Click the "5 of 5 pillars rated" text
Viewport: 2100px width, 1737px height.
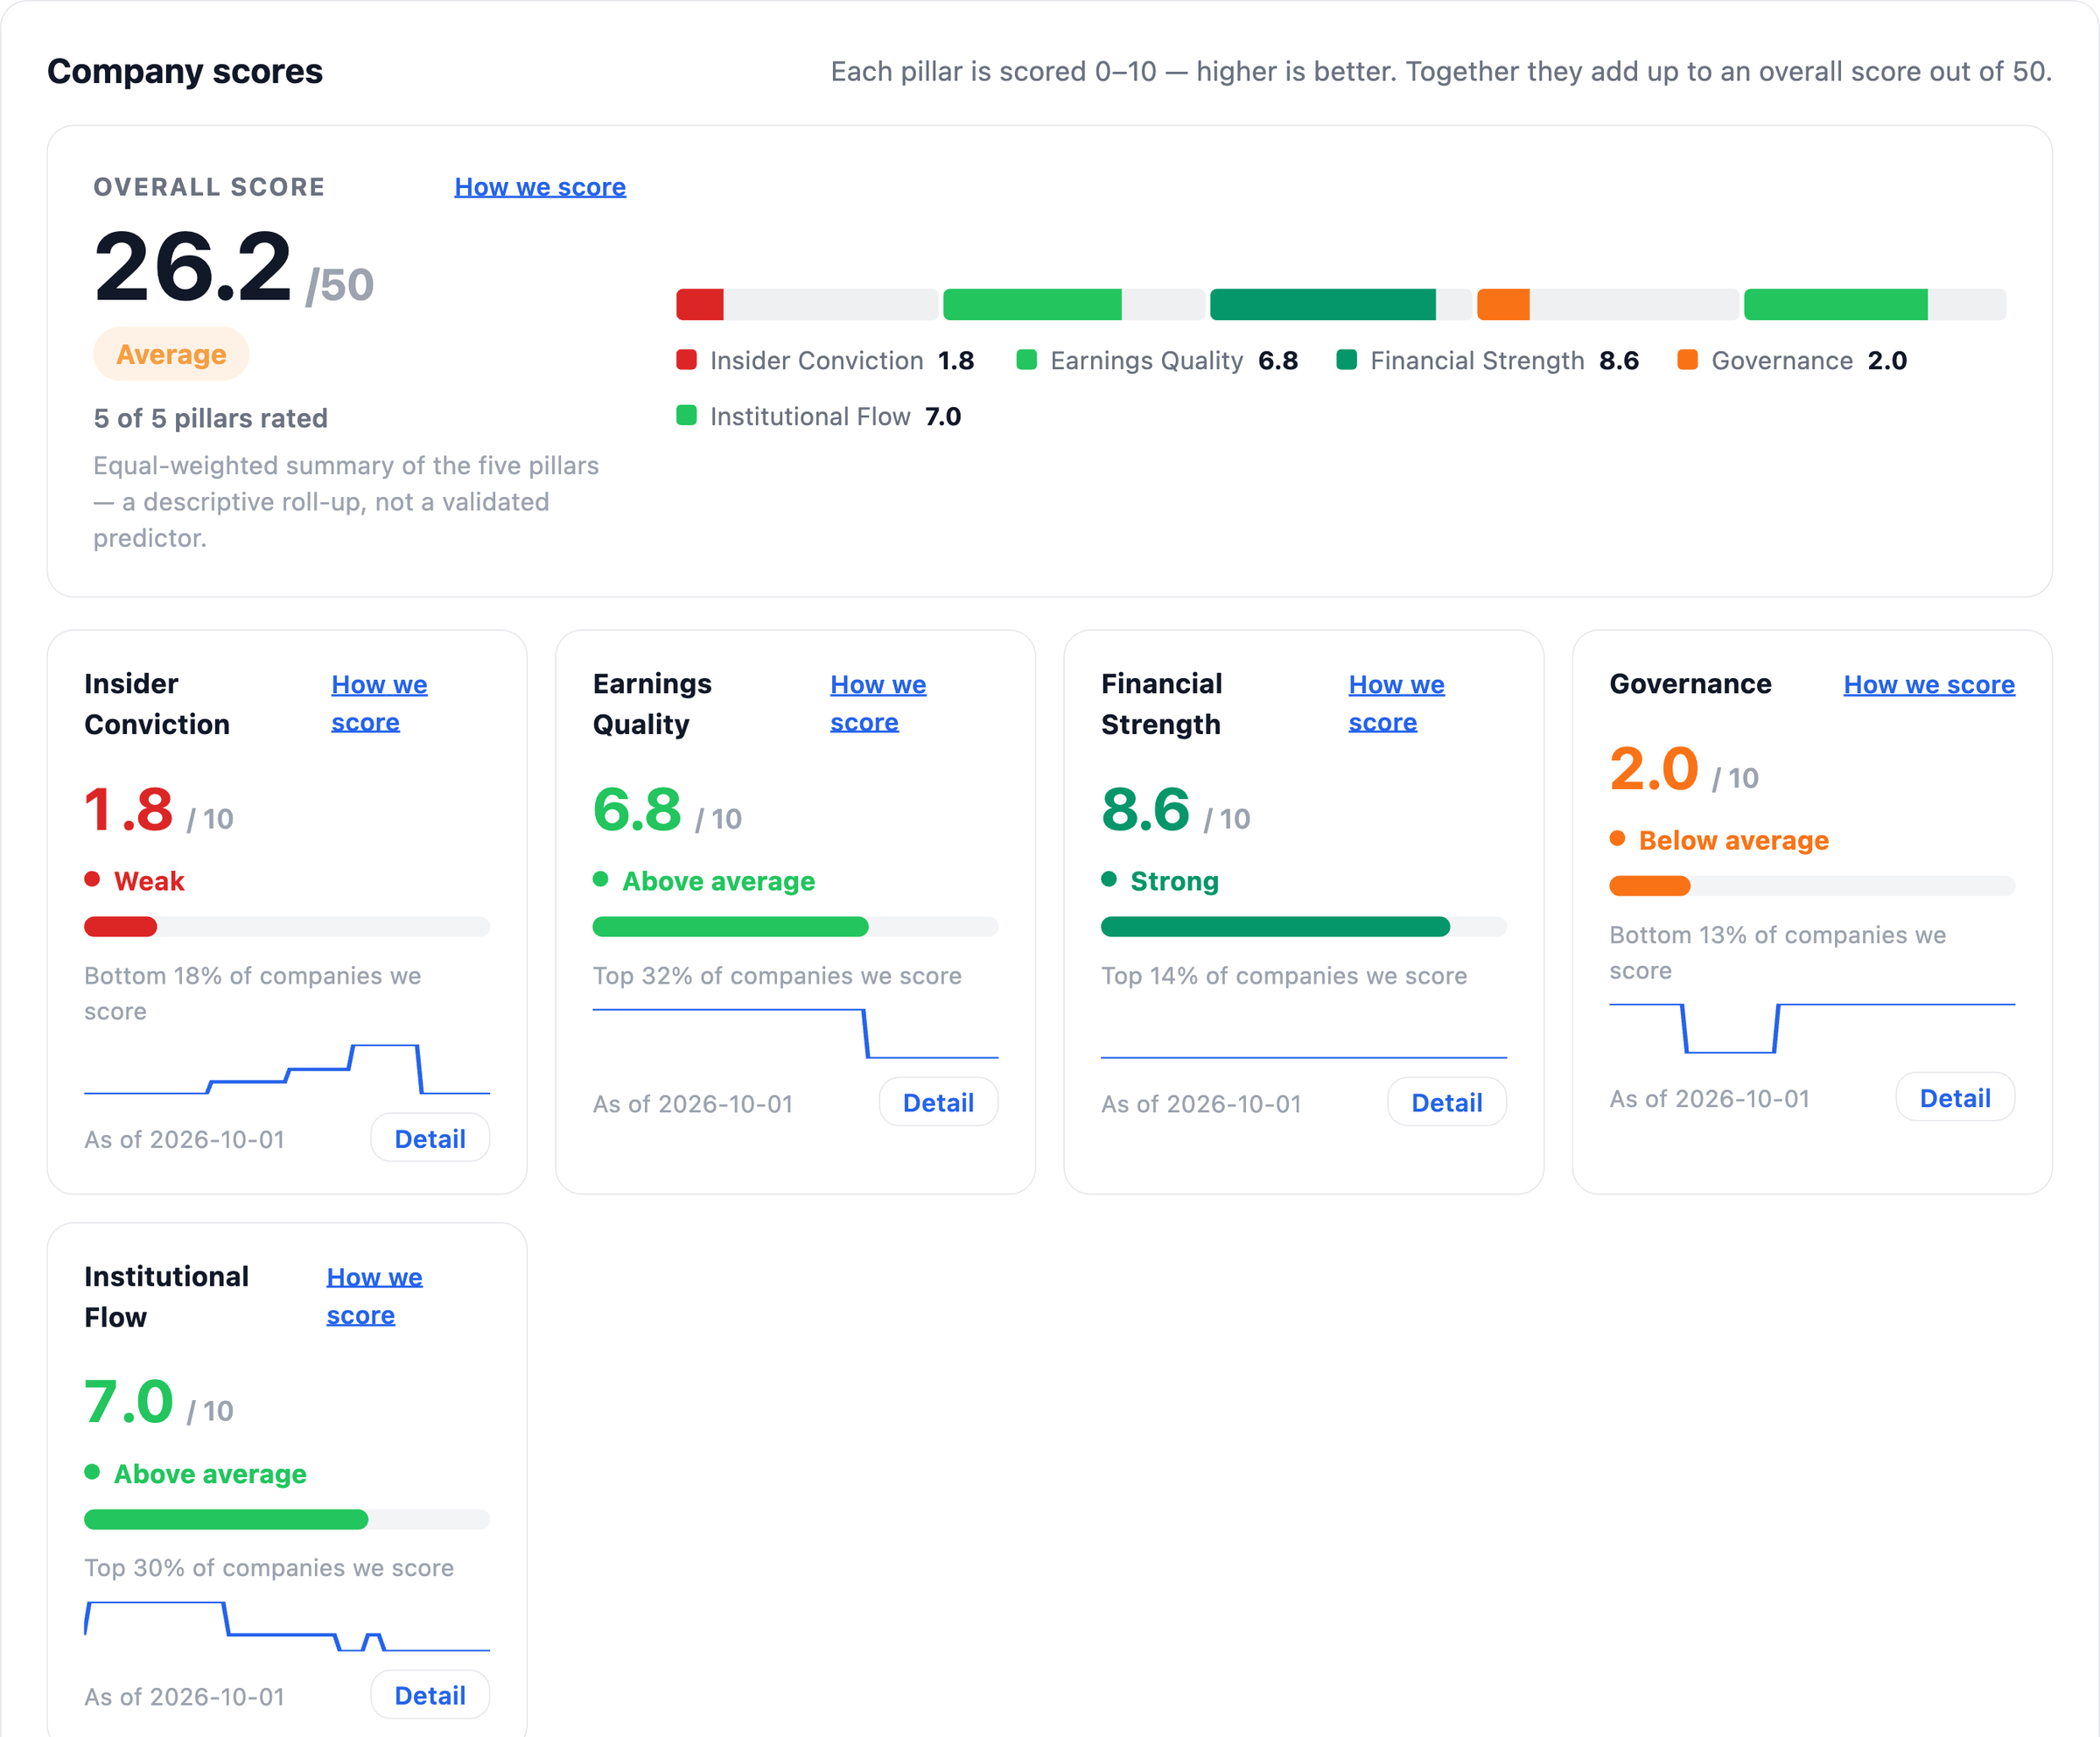click(210, 418)
